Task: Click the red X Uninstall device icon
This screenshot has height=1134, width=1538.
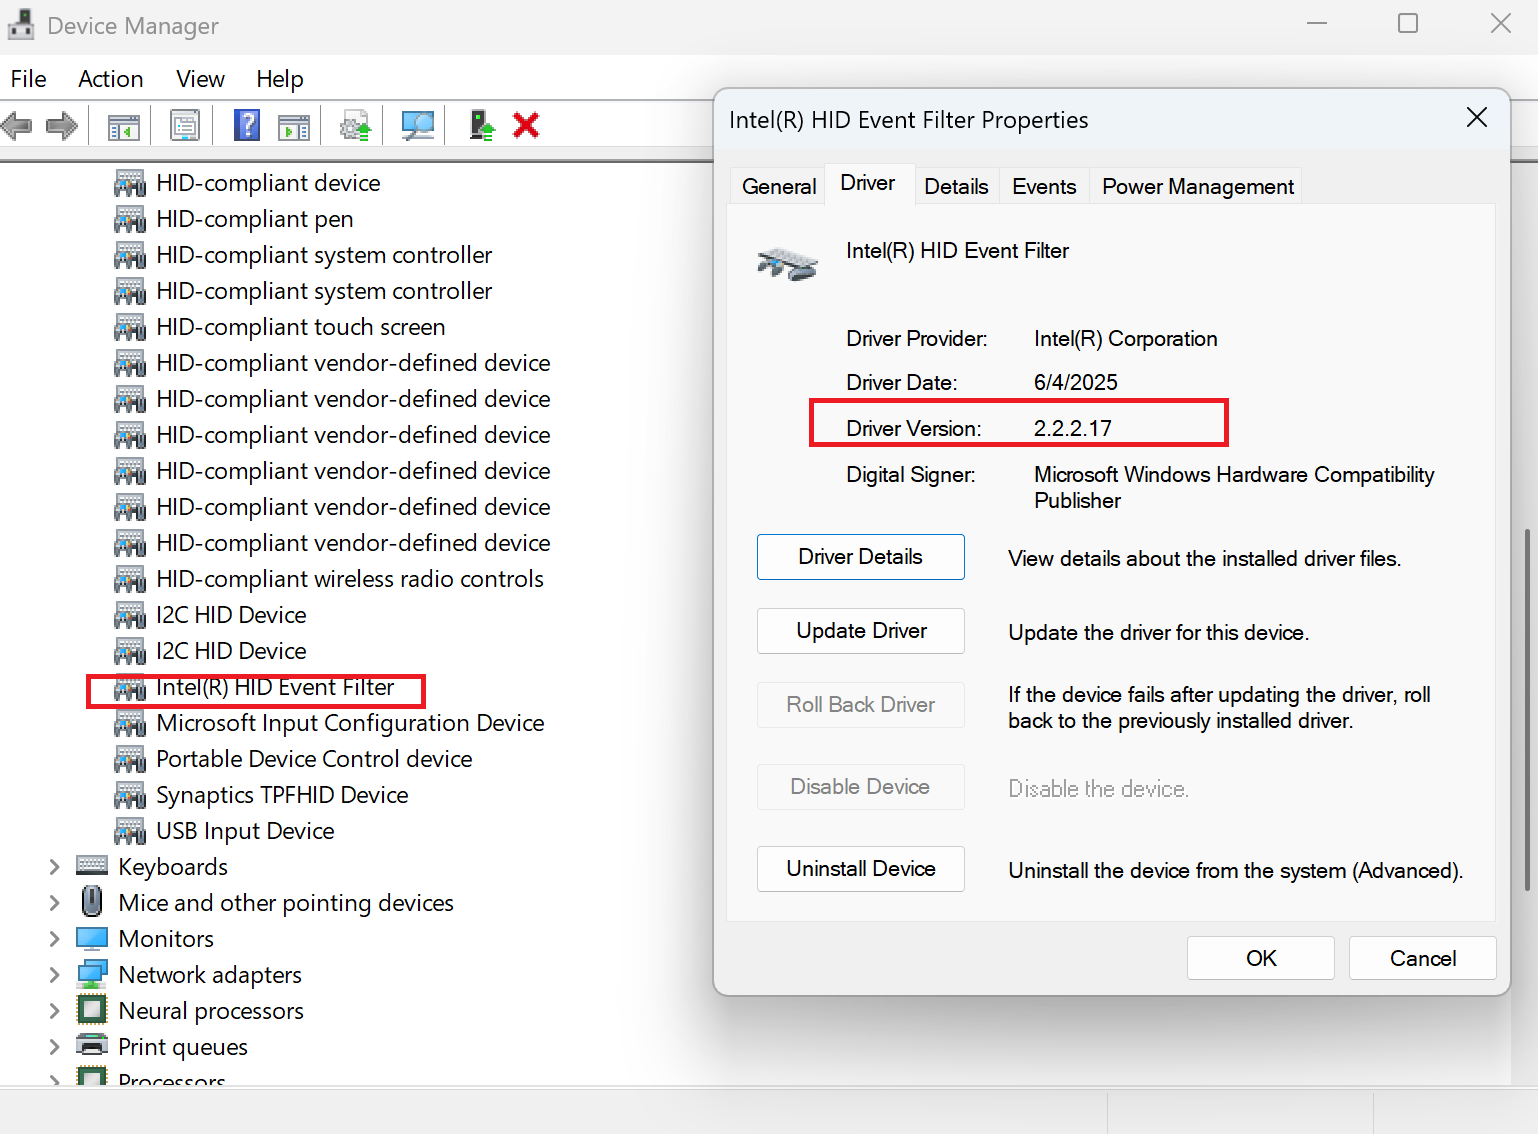Action: click(x=526, y=126)
